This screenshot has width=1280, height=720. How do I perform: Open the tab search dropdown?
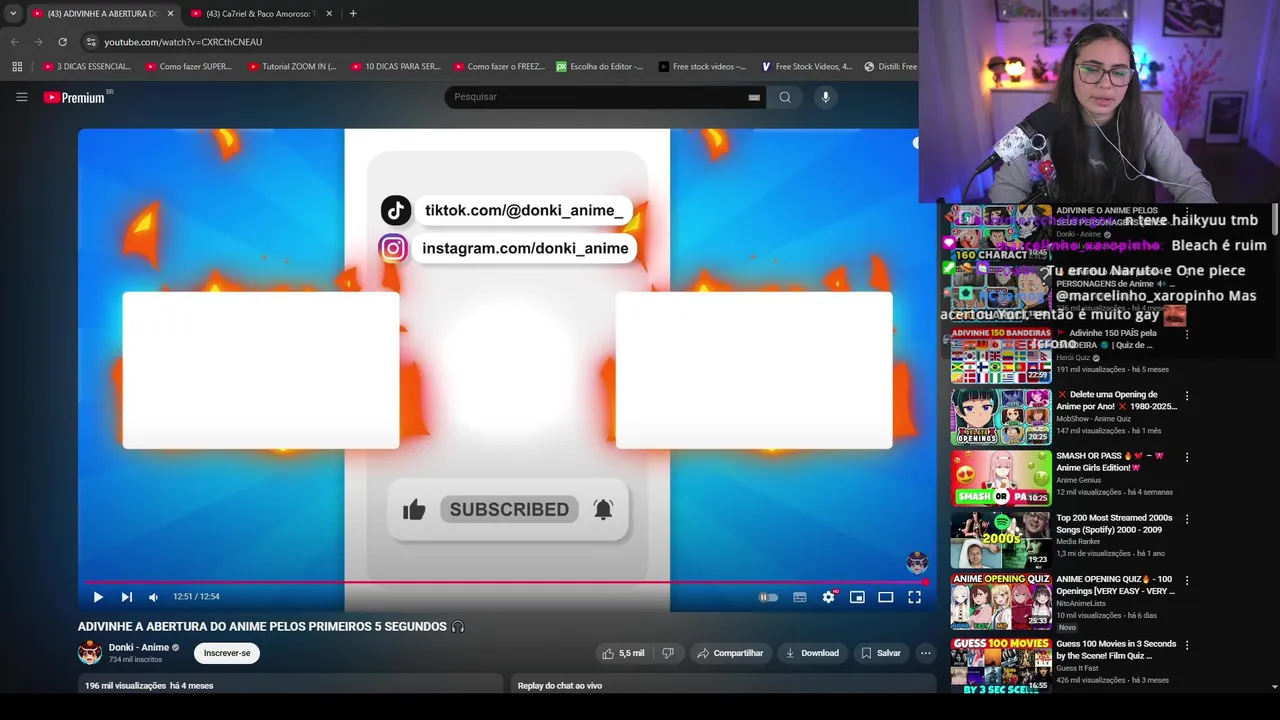[13, 14]
